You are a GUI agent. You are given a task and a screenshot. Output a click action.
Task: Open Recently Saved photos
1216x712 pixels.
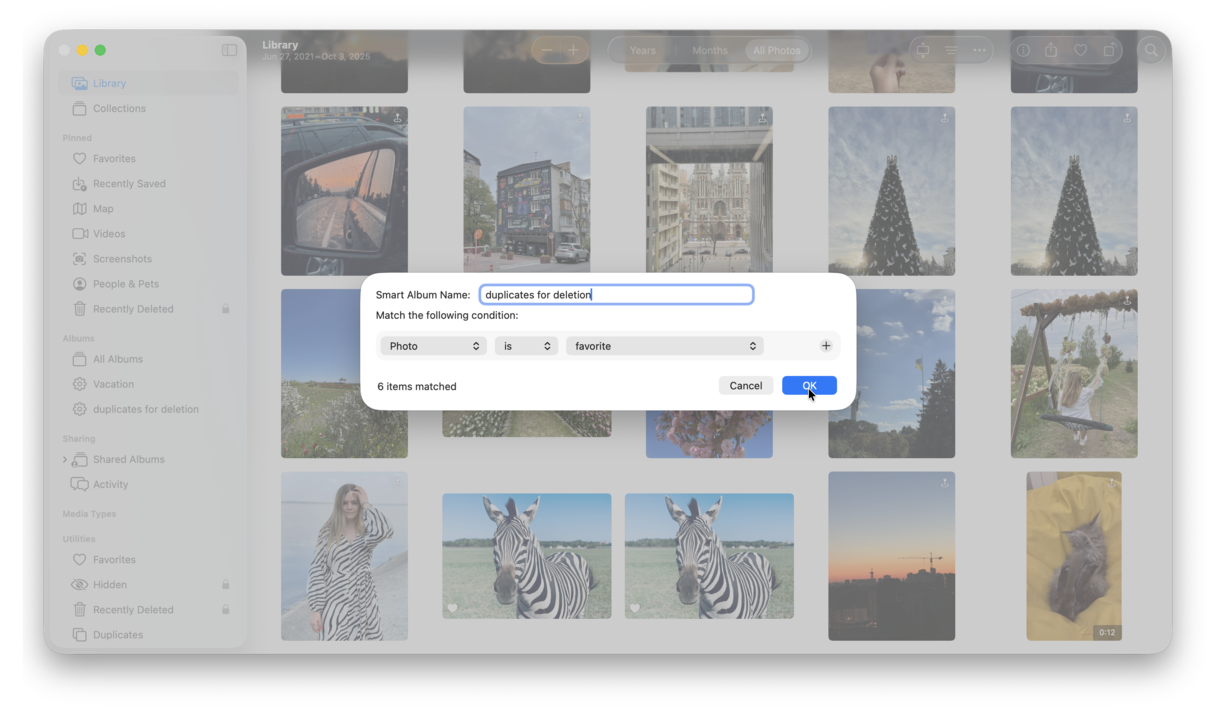tap(129, 183)
